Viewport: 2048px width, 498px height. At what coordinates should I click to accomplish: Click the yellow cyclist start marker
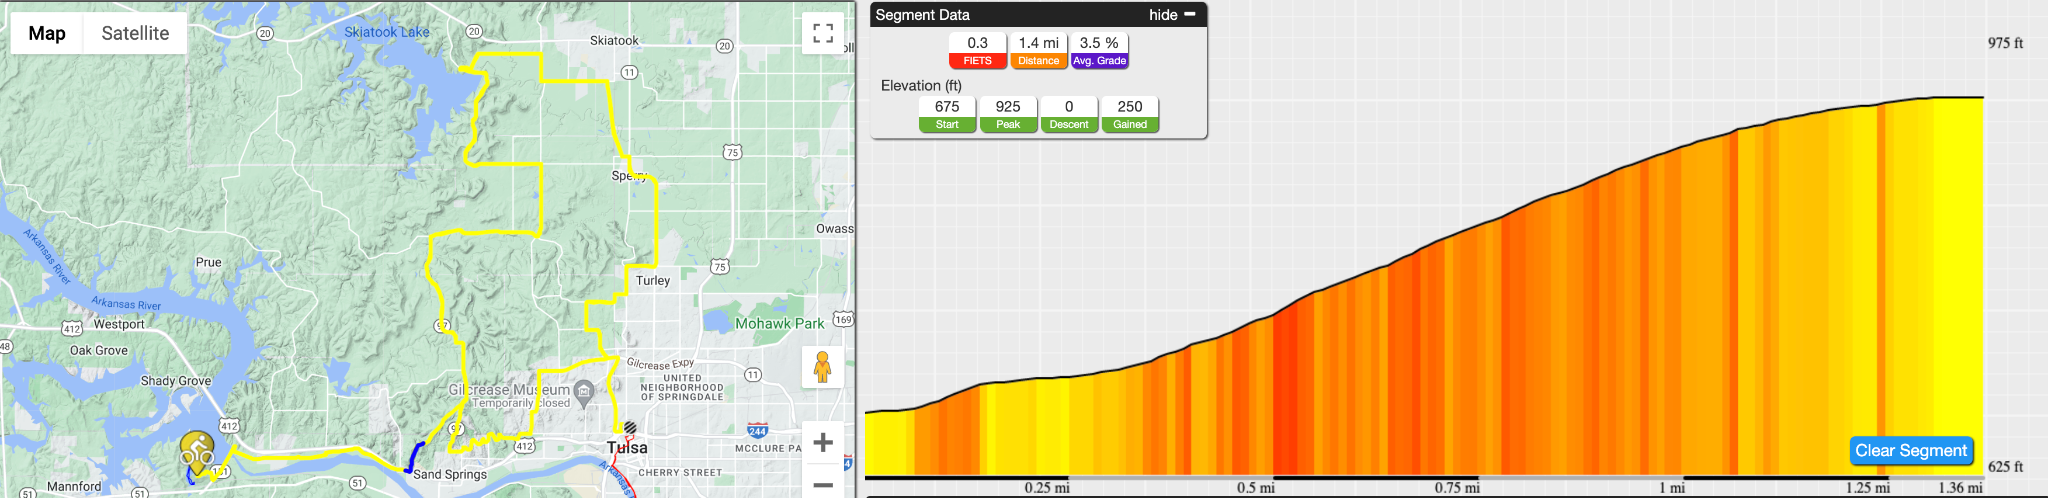(x=197, y=452)
